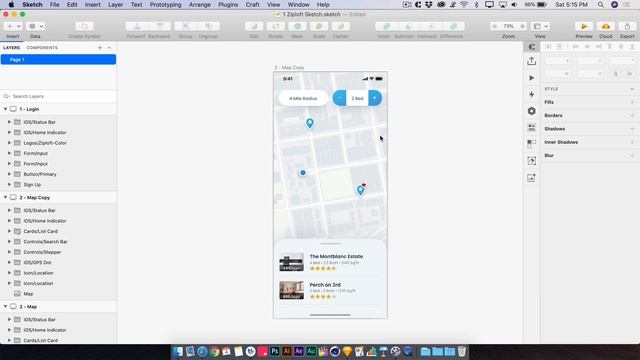Open the Craft menu
The image size is (640, 360).
coord(252,4)
